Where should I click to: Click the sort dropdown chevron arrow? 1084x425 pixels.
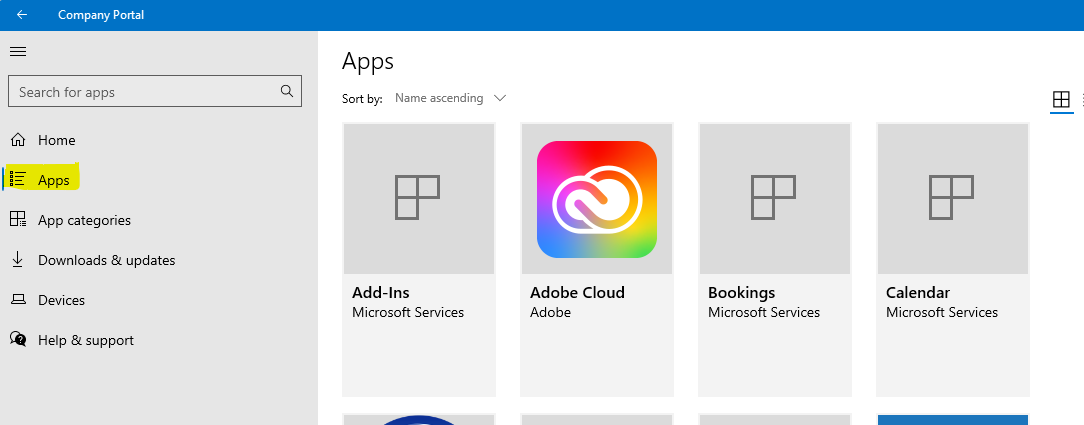[500, 98]
